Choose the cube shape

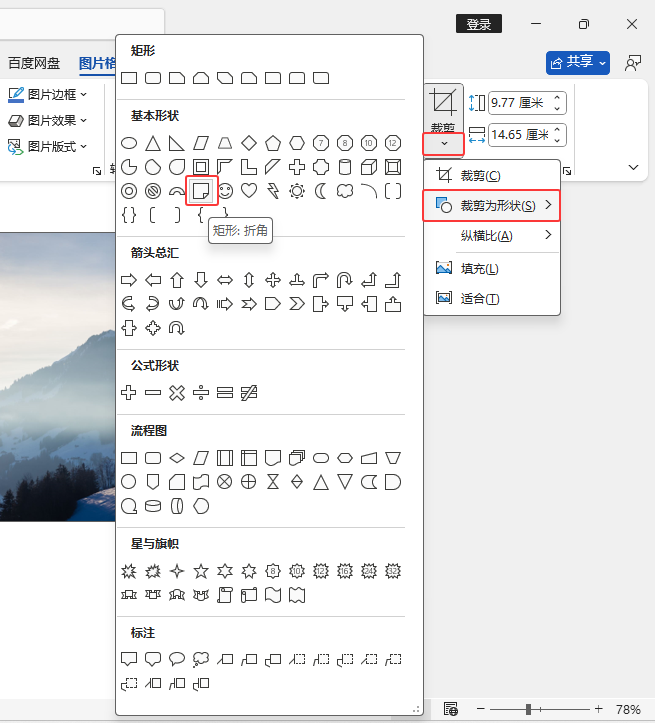pos(369,167)
